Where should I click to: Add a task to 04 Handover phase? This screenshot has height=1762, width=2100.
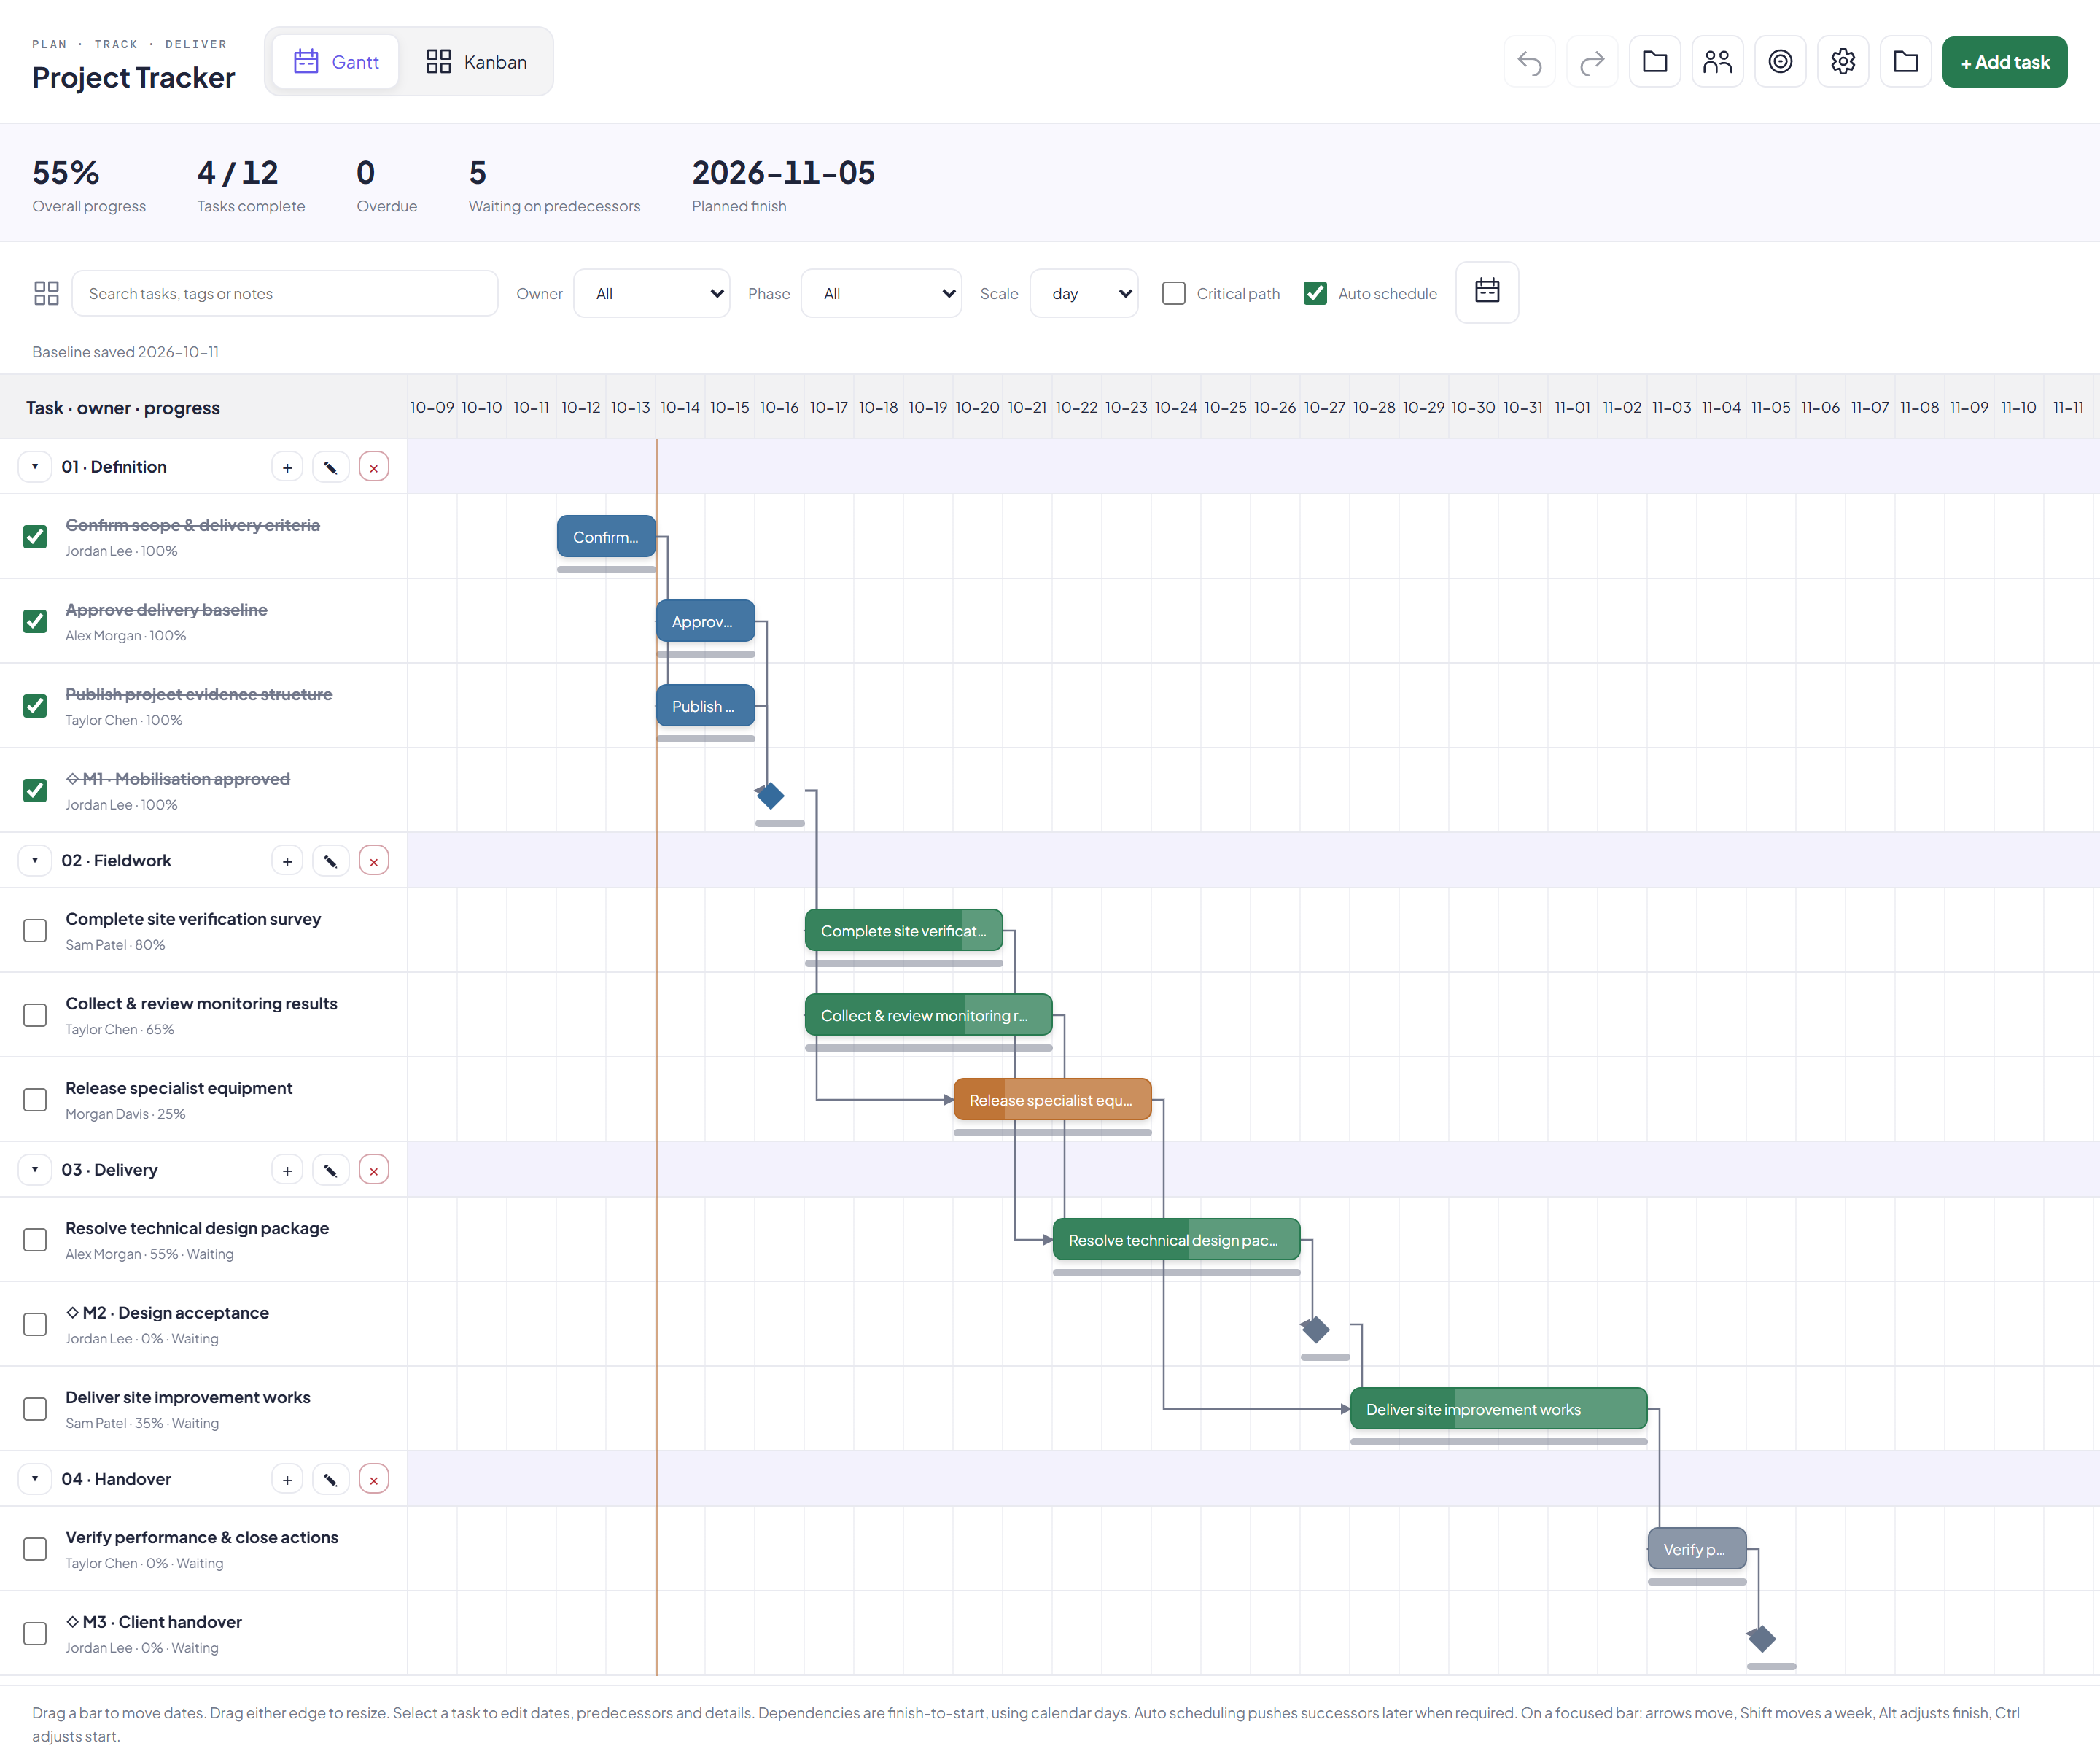coord(287,1479)
